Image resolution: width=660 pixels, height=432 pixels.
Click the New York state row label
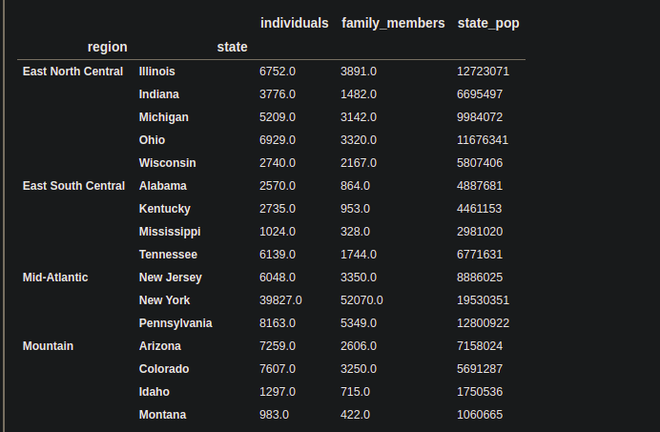click(165, 300)
